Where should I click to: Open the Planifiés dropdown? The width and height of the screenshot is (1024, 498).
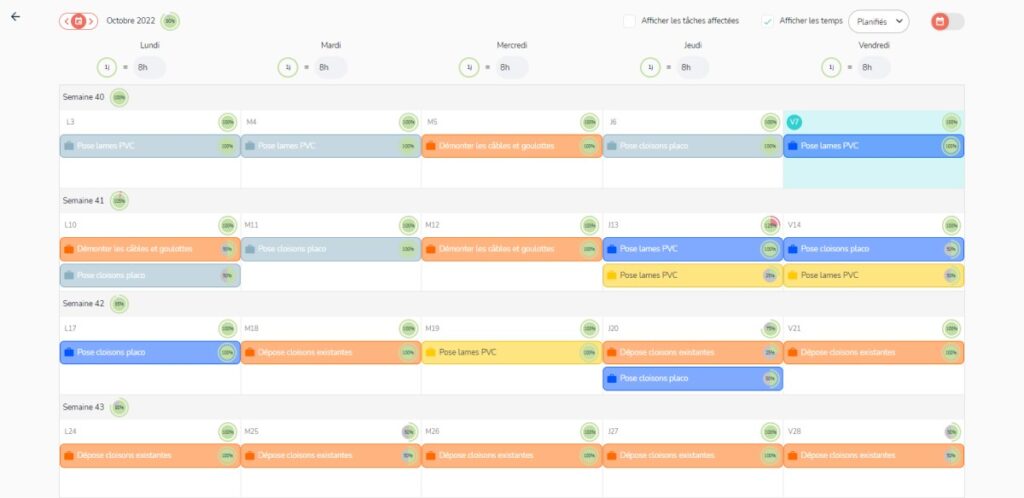(878, 21)
